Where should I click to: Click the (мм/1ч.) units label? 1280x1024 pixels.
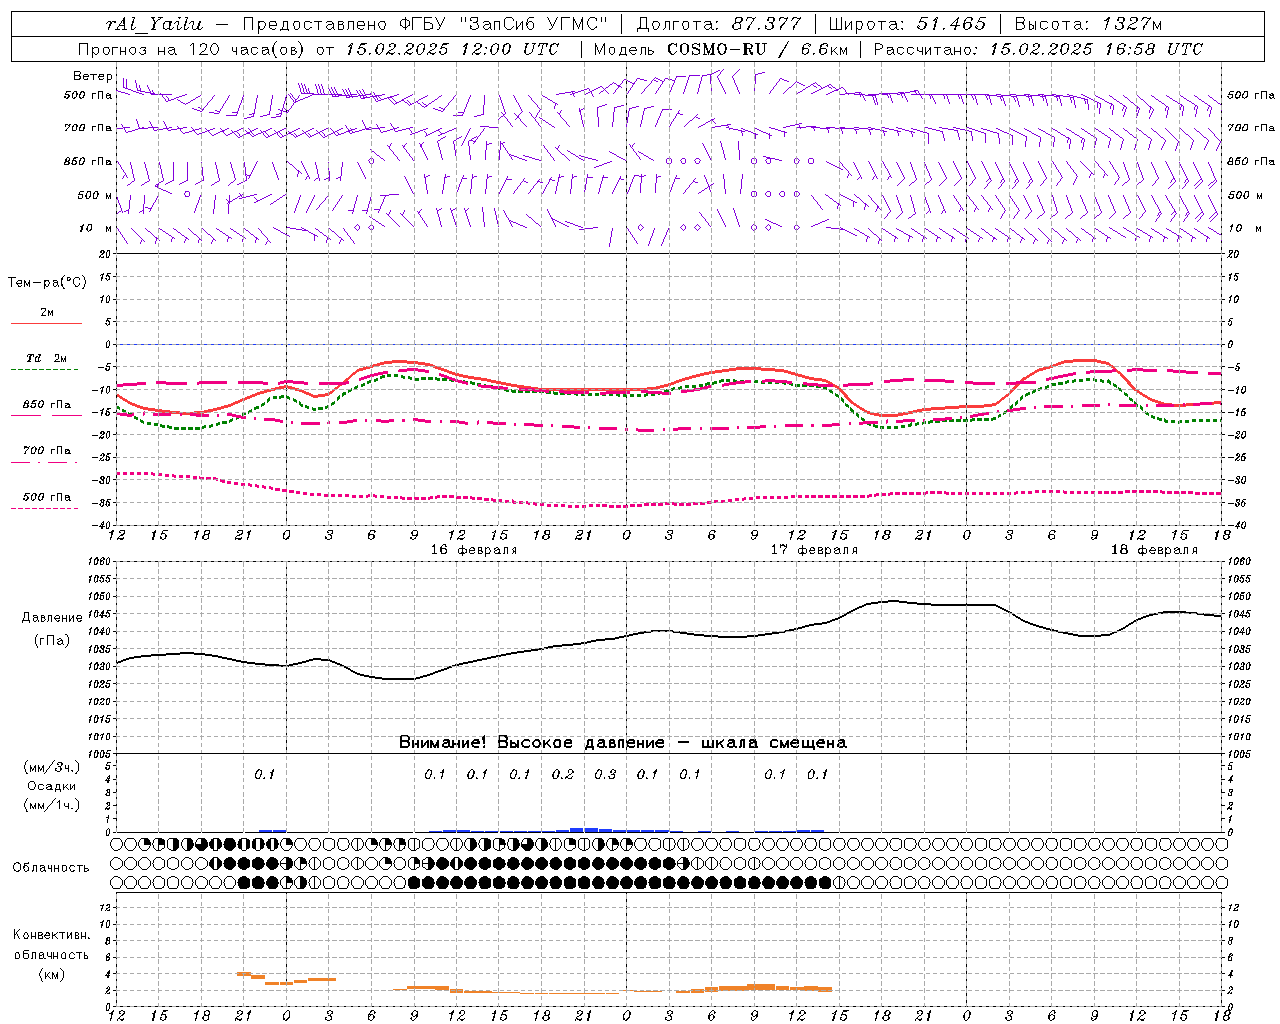pos(52,805)
